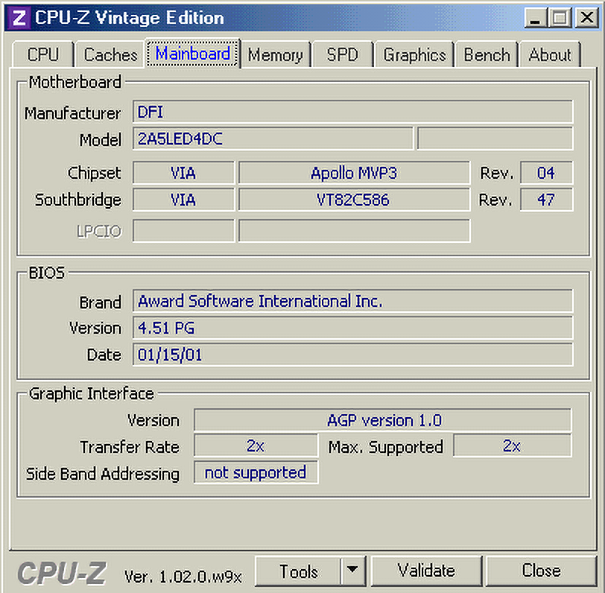Click the Motherboard group label
The width and height of the screenshot is (605, 593).
[75, 82]
